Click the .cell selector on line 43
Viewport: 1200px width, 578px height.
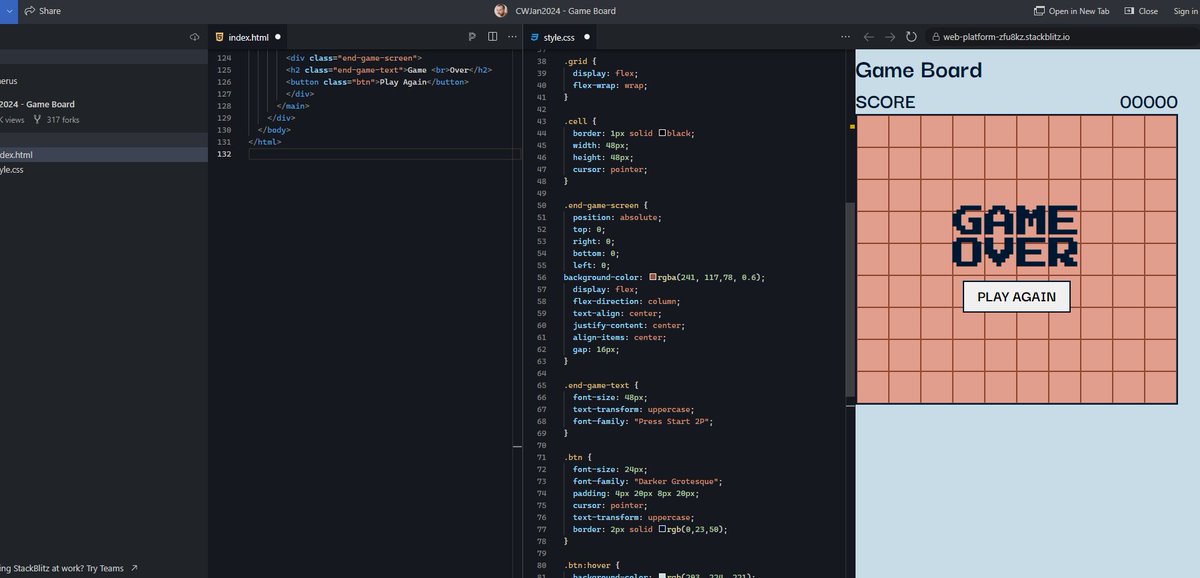click(576, 121)
